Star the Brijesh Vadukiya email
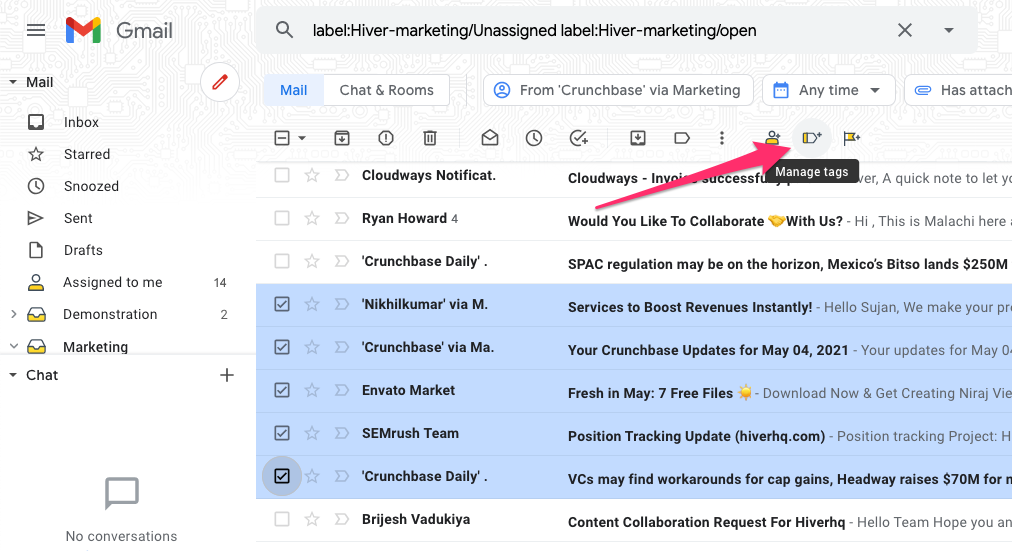The height and width of the screenshot is (551, 1012). click(x=312, y=519)
